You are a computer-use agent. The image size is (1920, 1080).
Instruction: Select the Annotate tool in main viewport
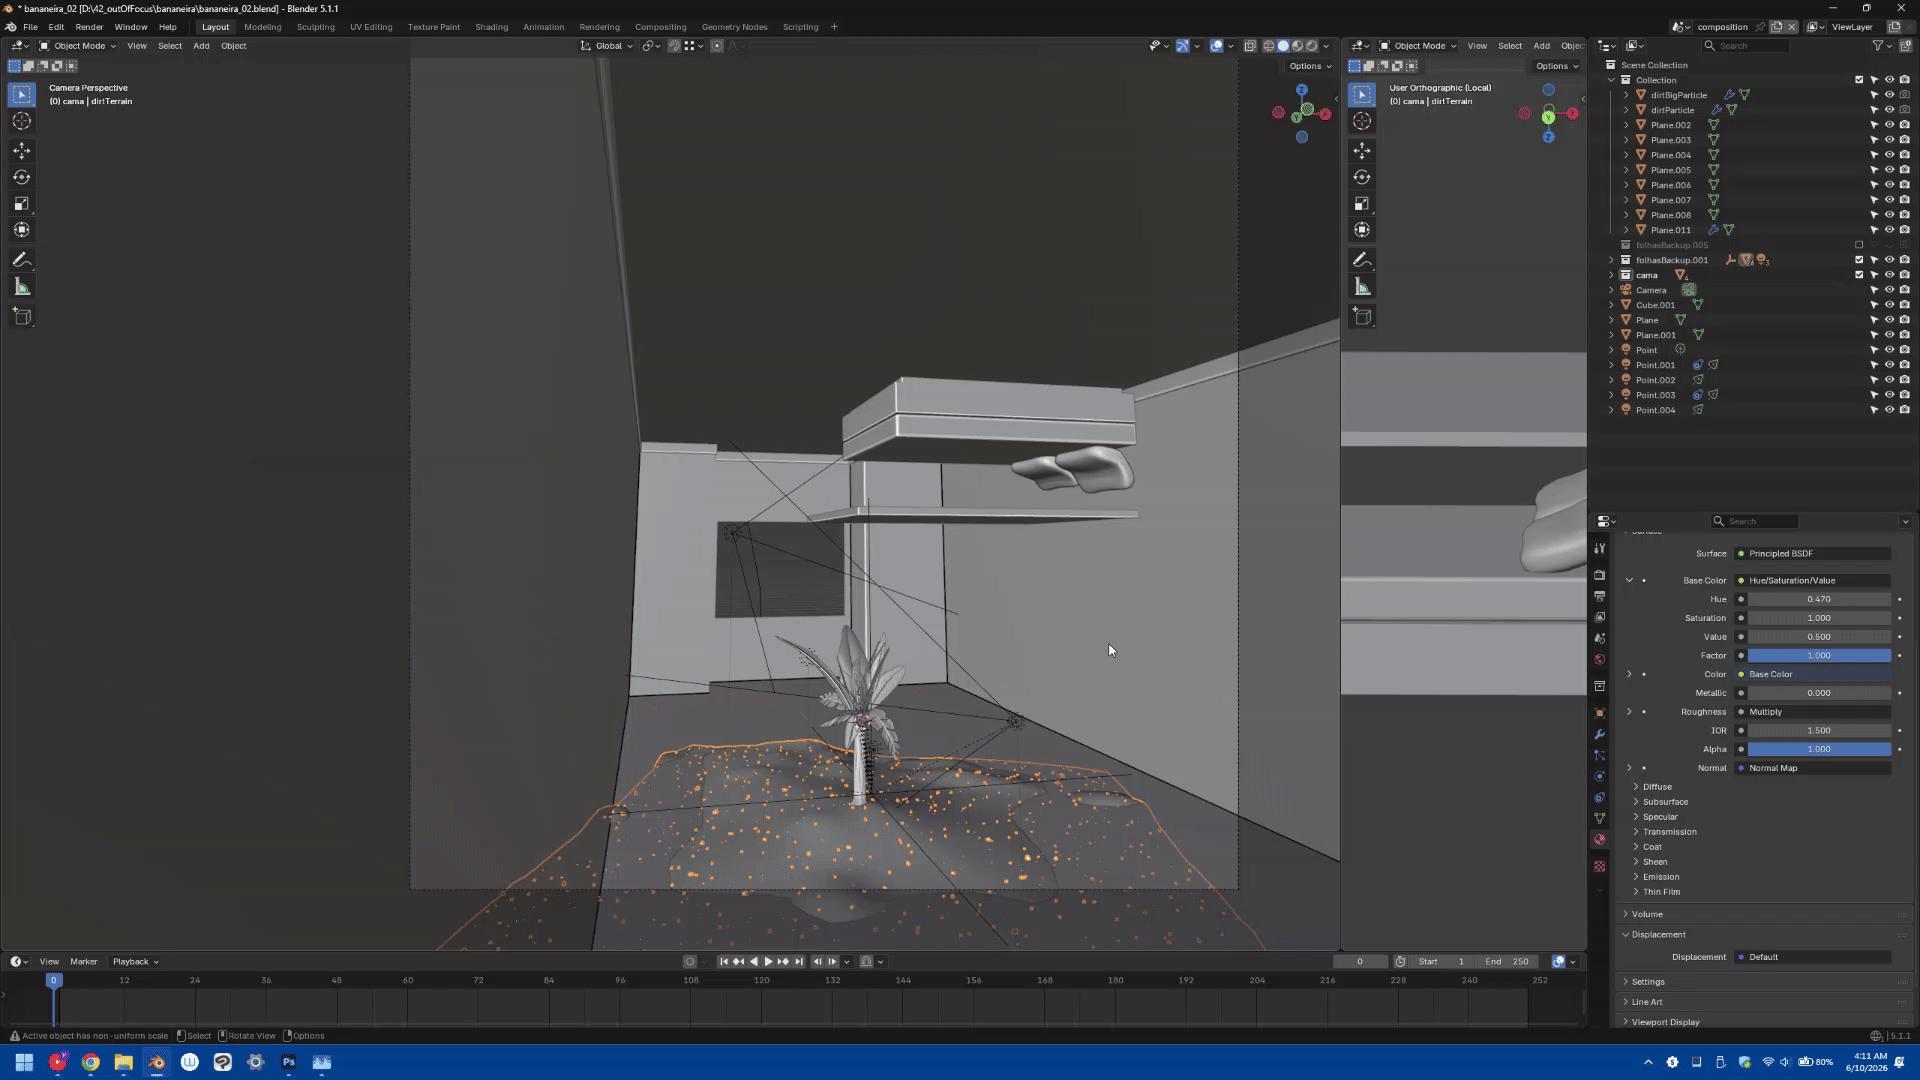pyautogui.click(x=22, y=260)
